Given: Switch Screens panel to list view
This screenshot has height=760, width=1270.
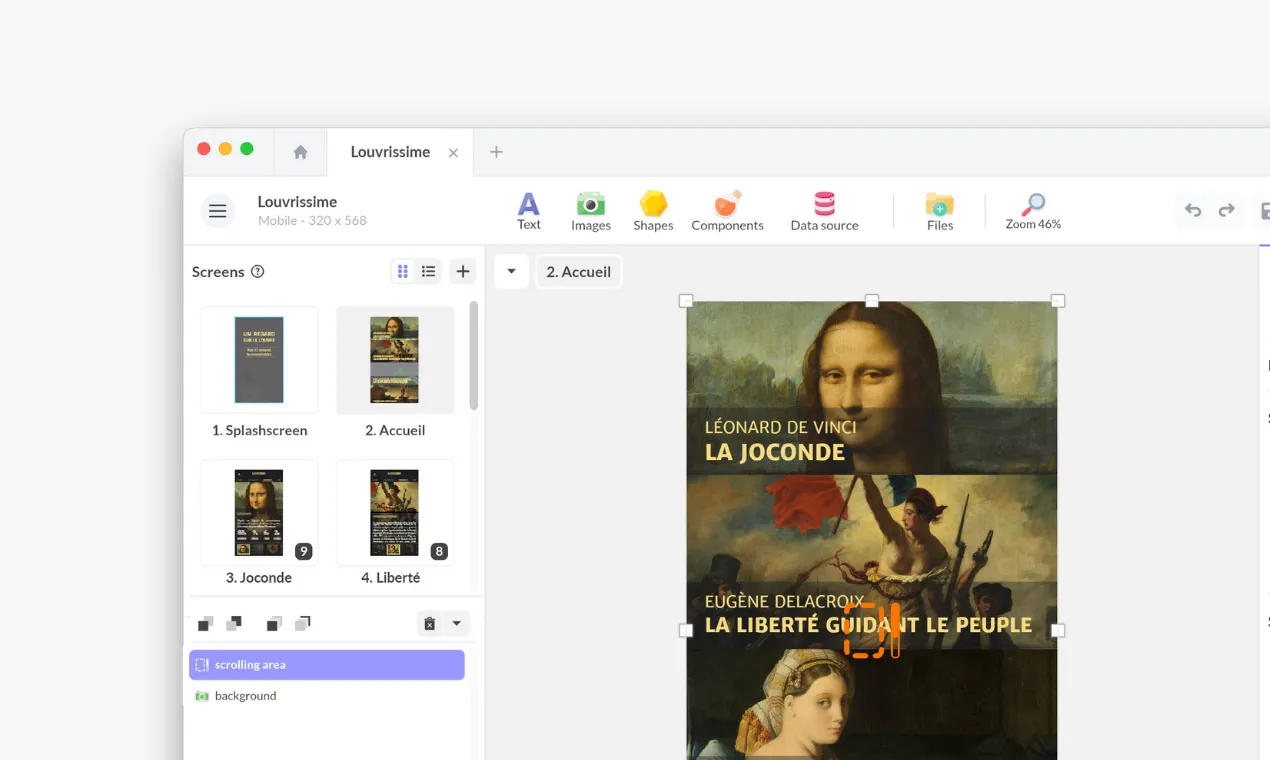Looking at the screenshot, I should [428, 271].
